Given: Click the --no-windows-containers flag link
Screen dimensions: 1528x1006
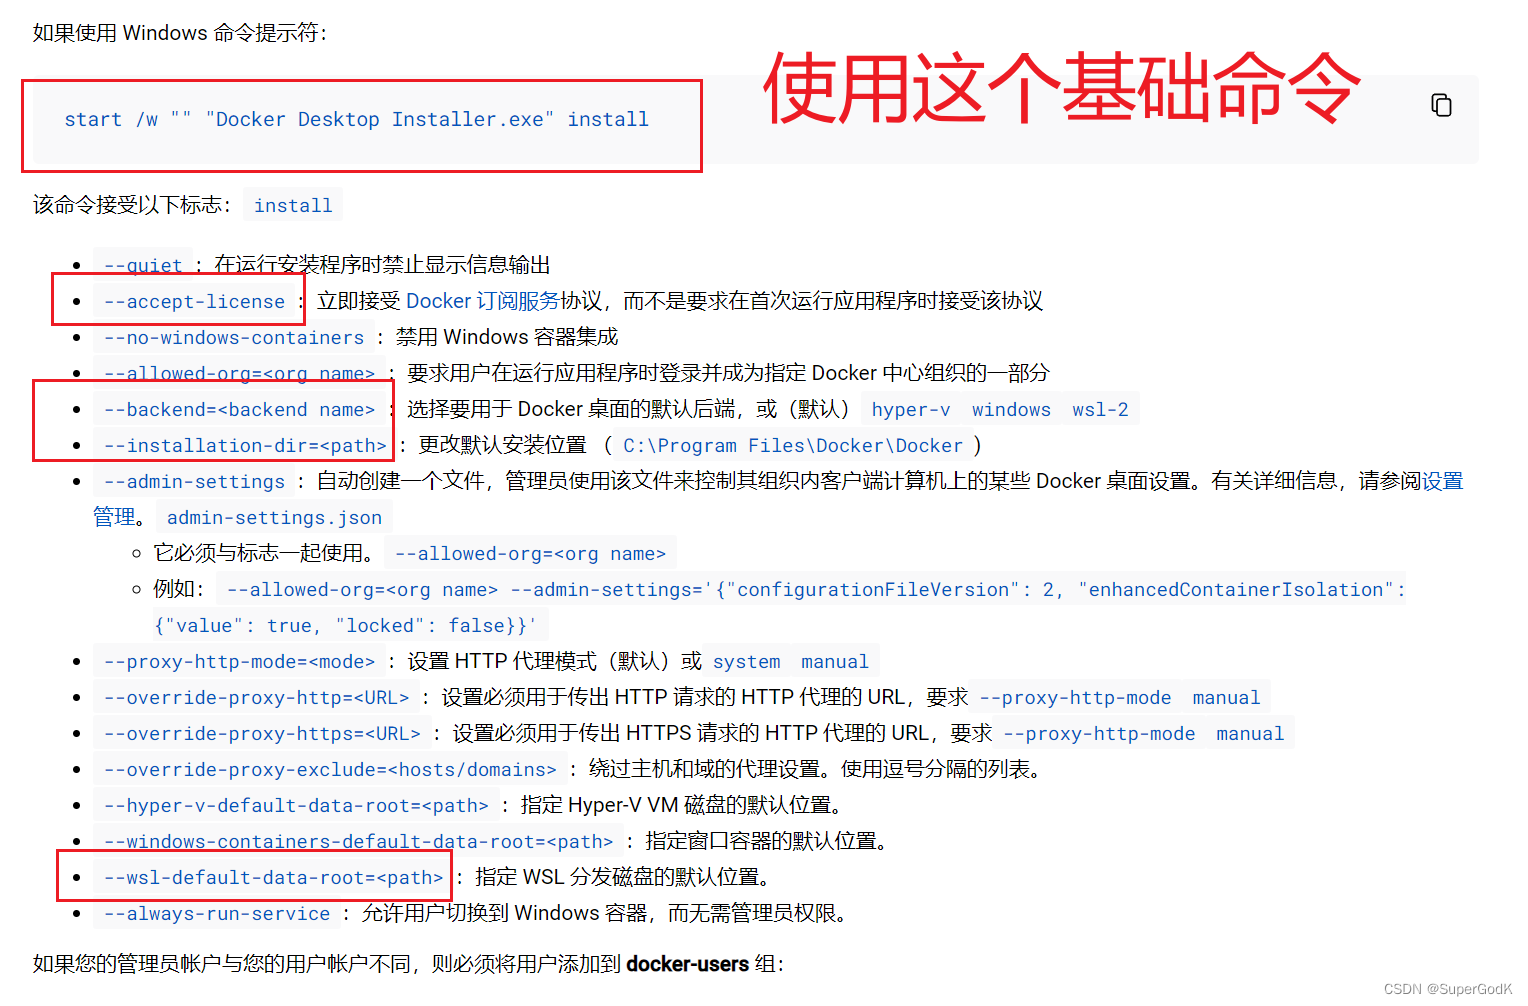Looking at the screenshot, I should tap(232, 337).
